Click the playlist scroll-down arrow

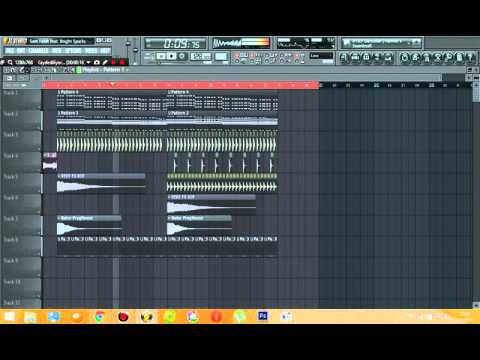point(476,305)
